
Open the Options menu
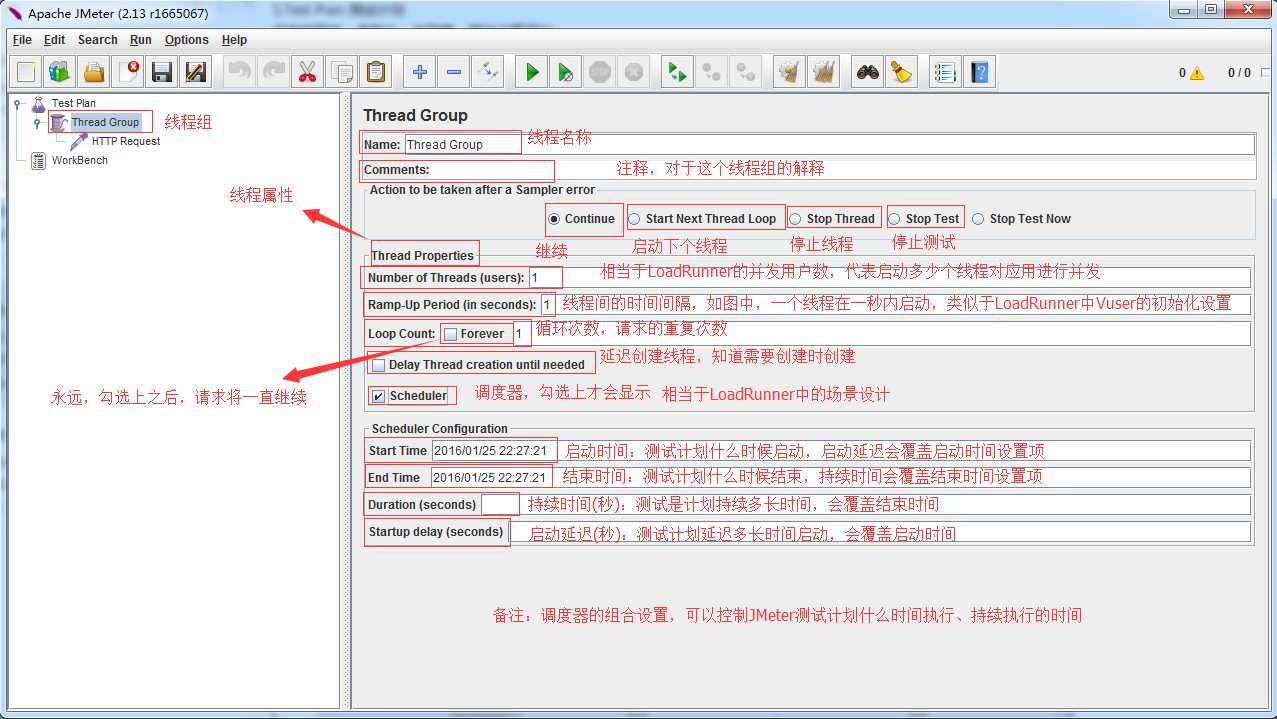[x=187, y=40]
